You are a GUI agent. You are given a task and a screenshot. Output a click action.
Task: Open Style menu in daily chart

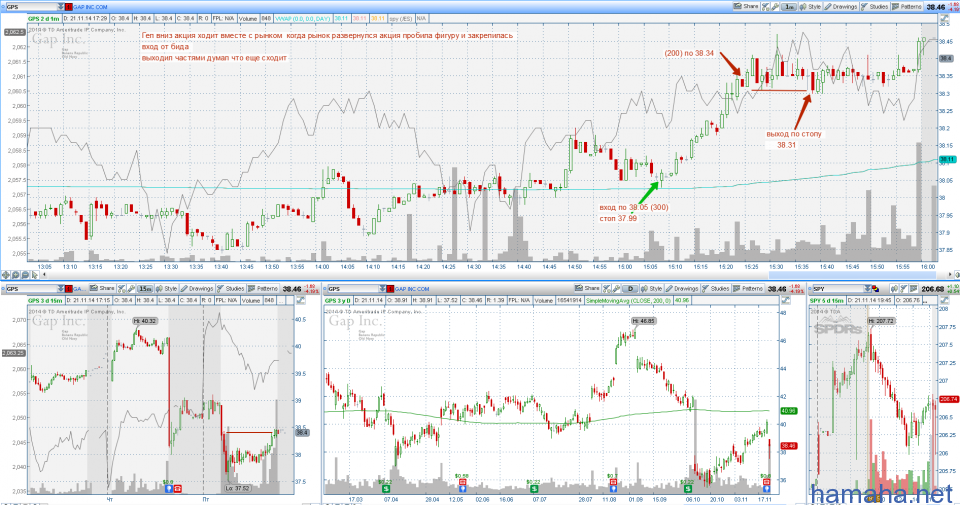pyautogui.click(x=651, y=288)
